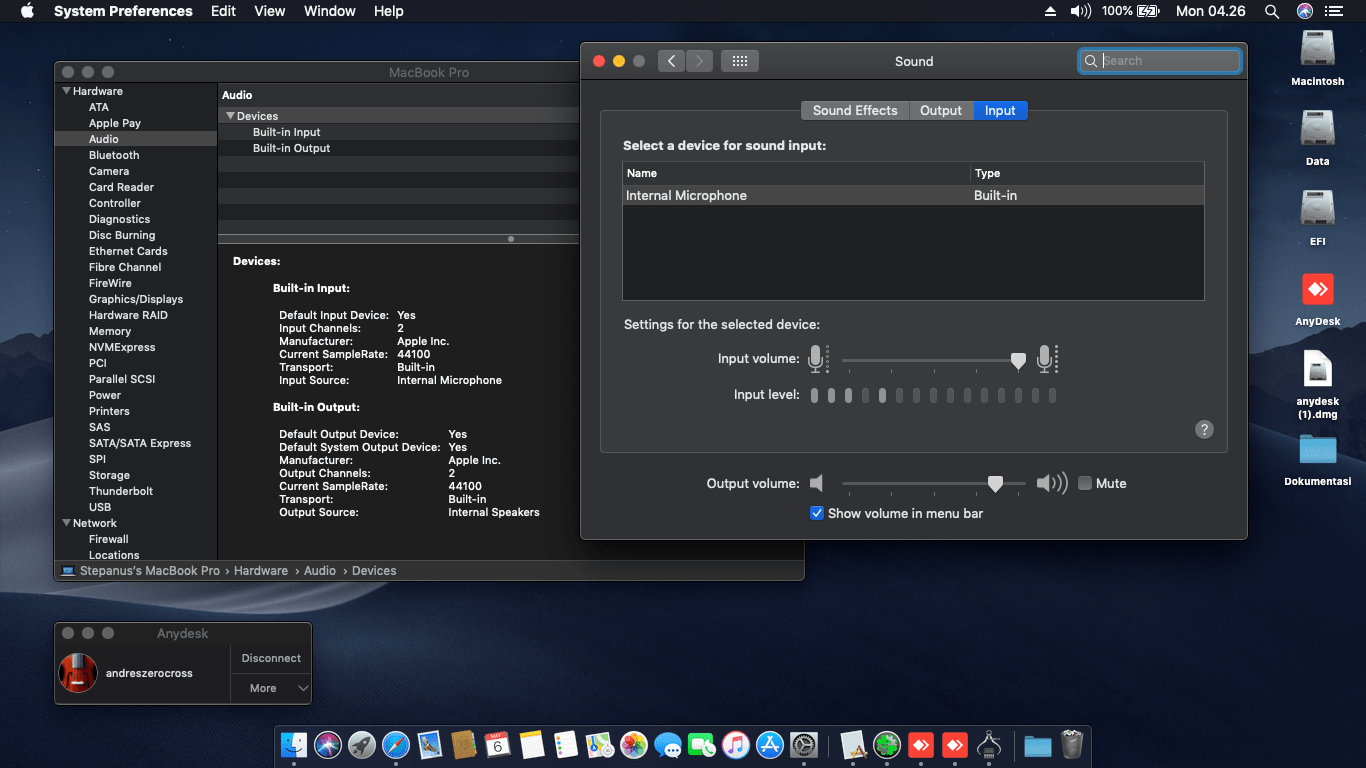Click the volume icon in menu bar
The width and height of the screenshot is (1366, 768).
[1080, 11]
